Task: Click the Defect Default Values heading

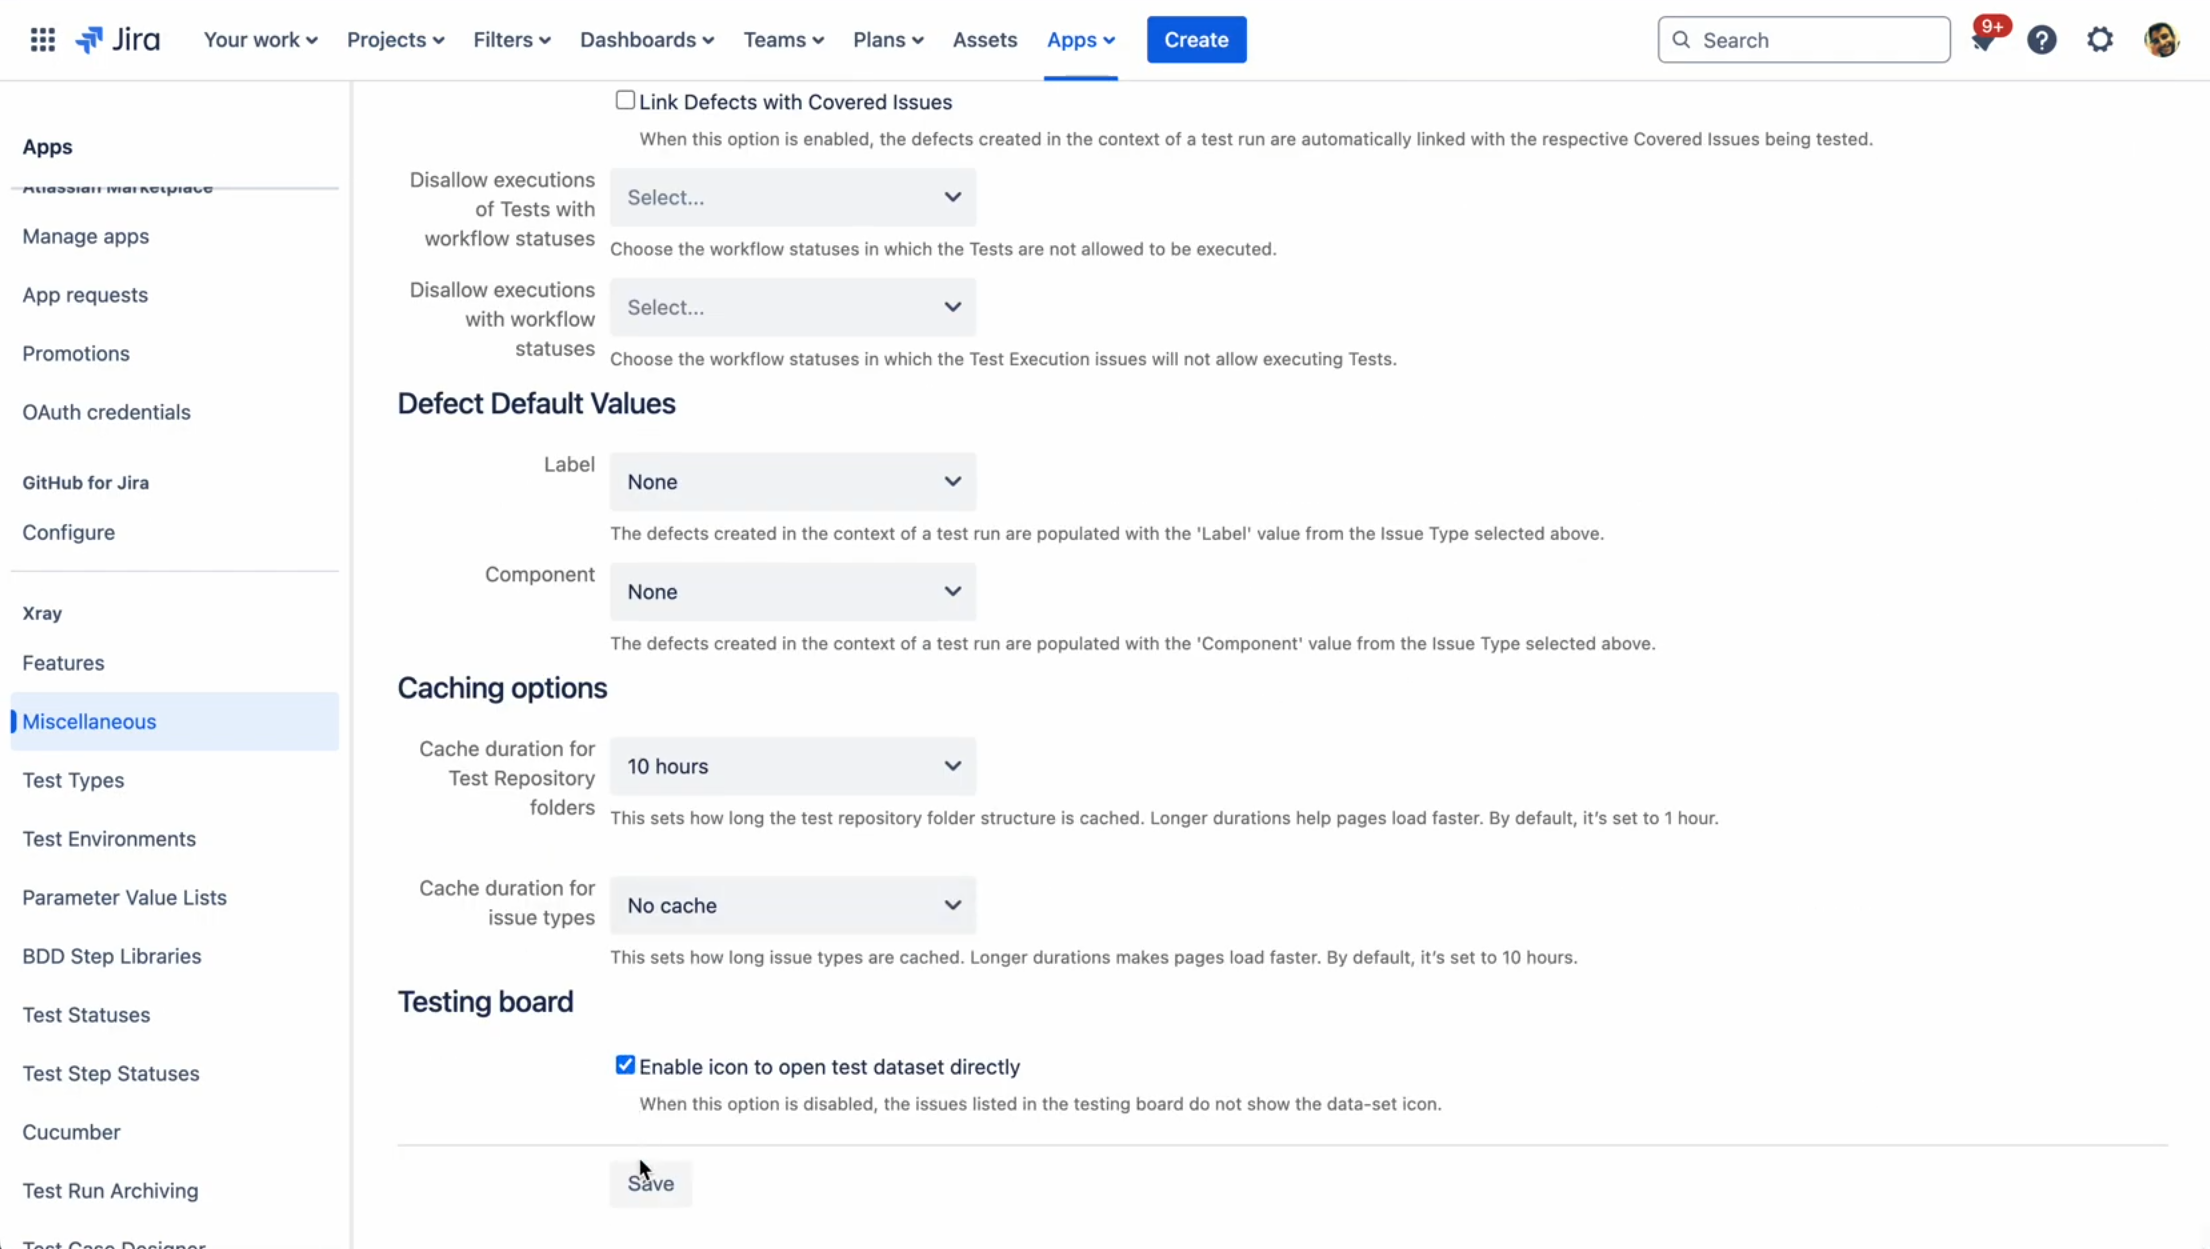Action: (536, 403)
